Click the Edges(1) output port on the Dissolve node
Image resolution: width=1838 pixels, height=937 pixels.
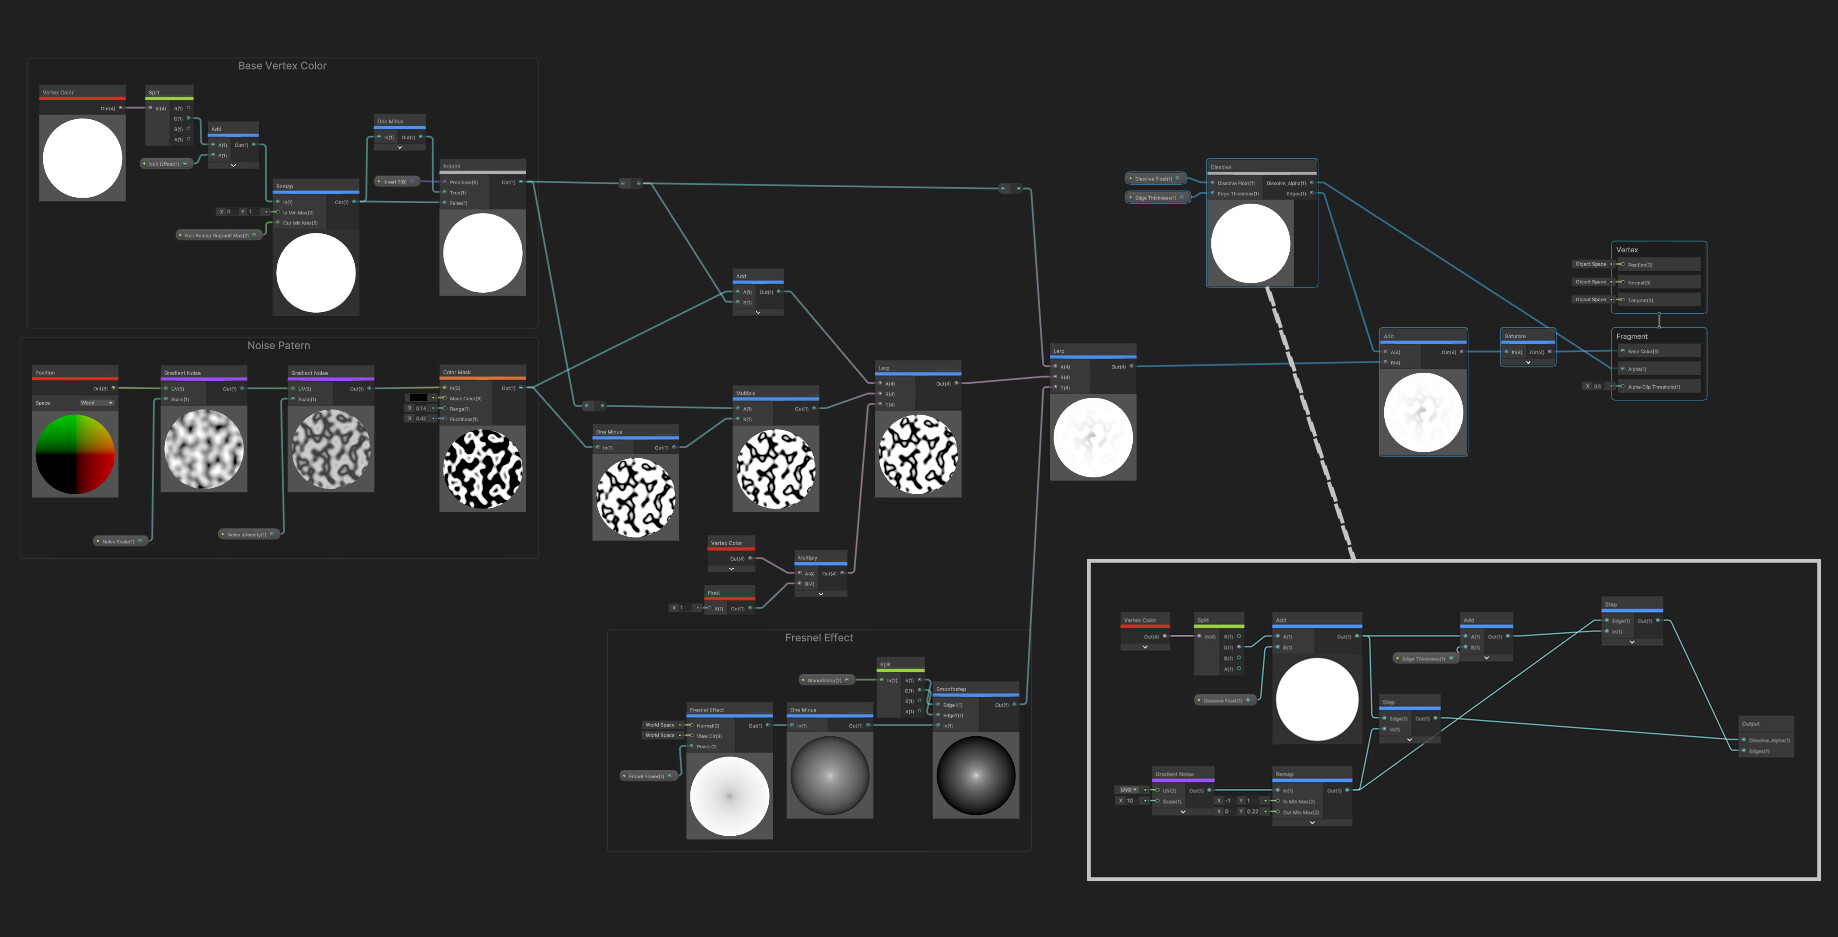pos(1312,194)
